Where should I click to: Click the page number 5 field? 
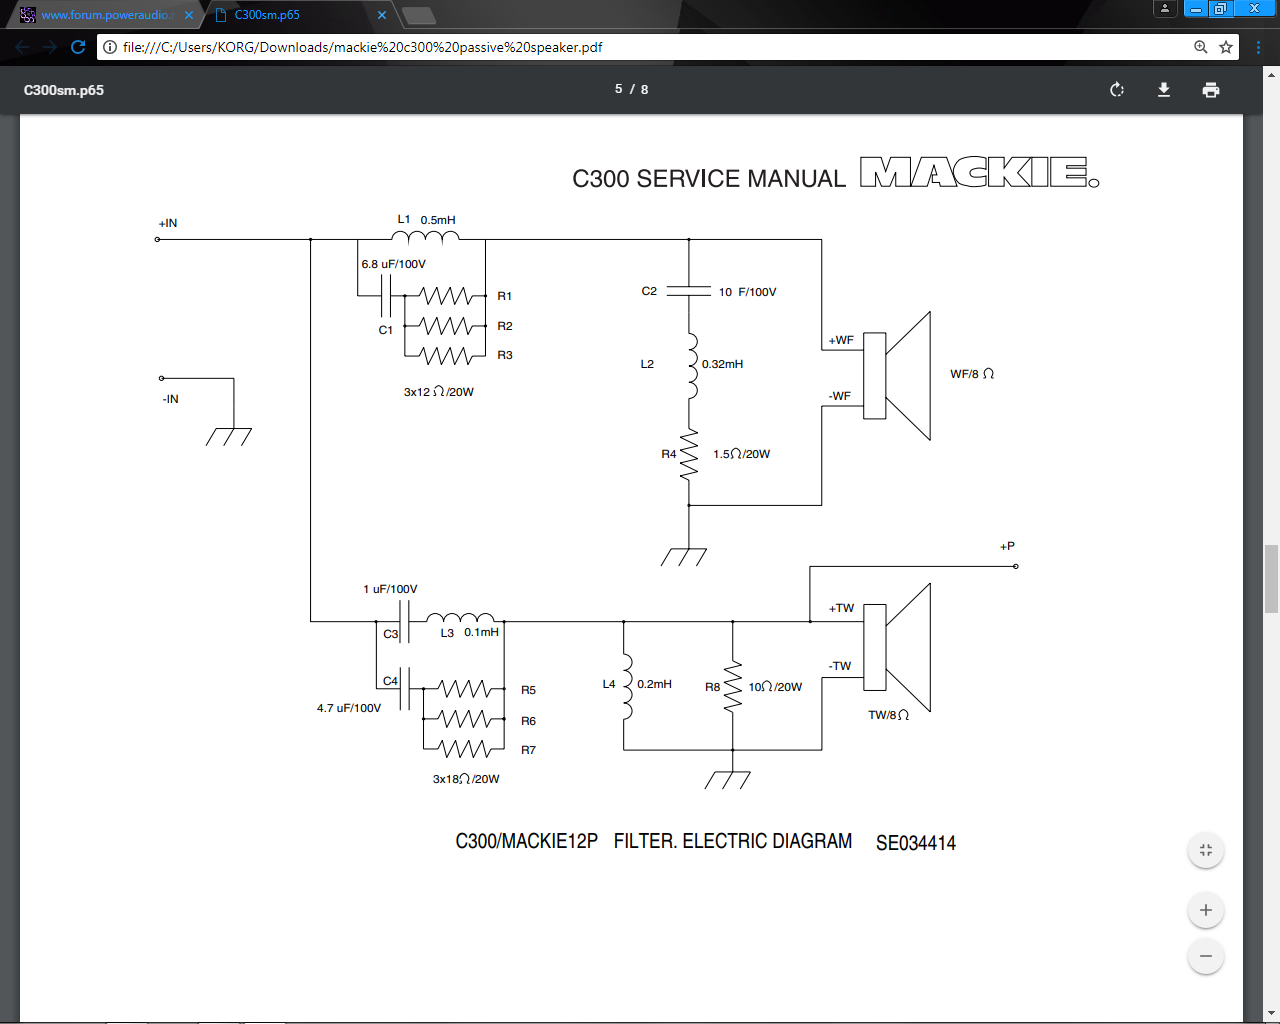point(618,89)
